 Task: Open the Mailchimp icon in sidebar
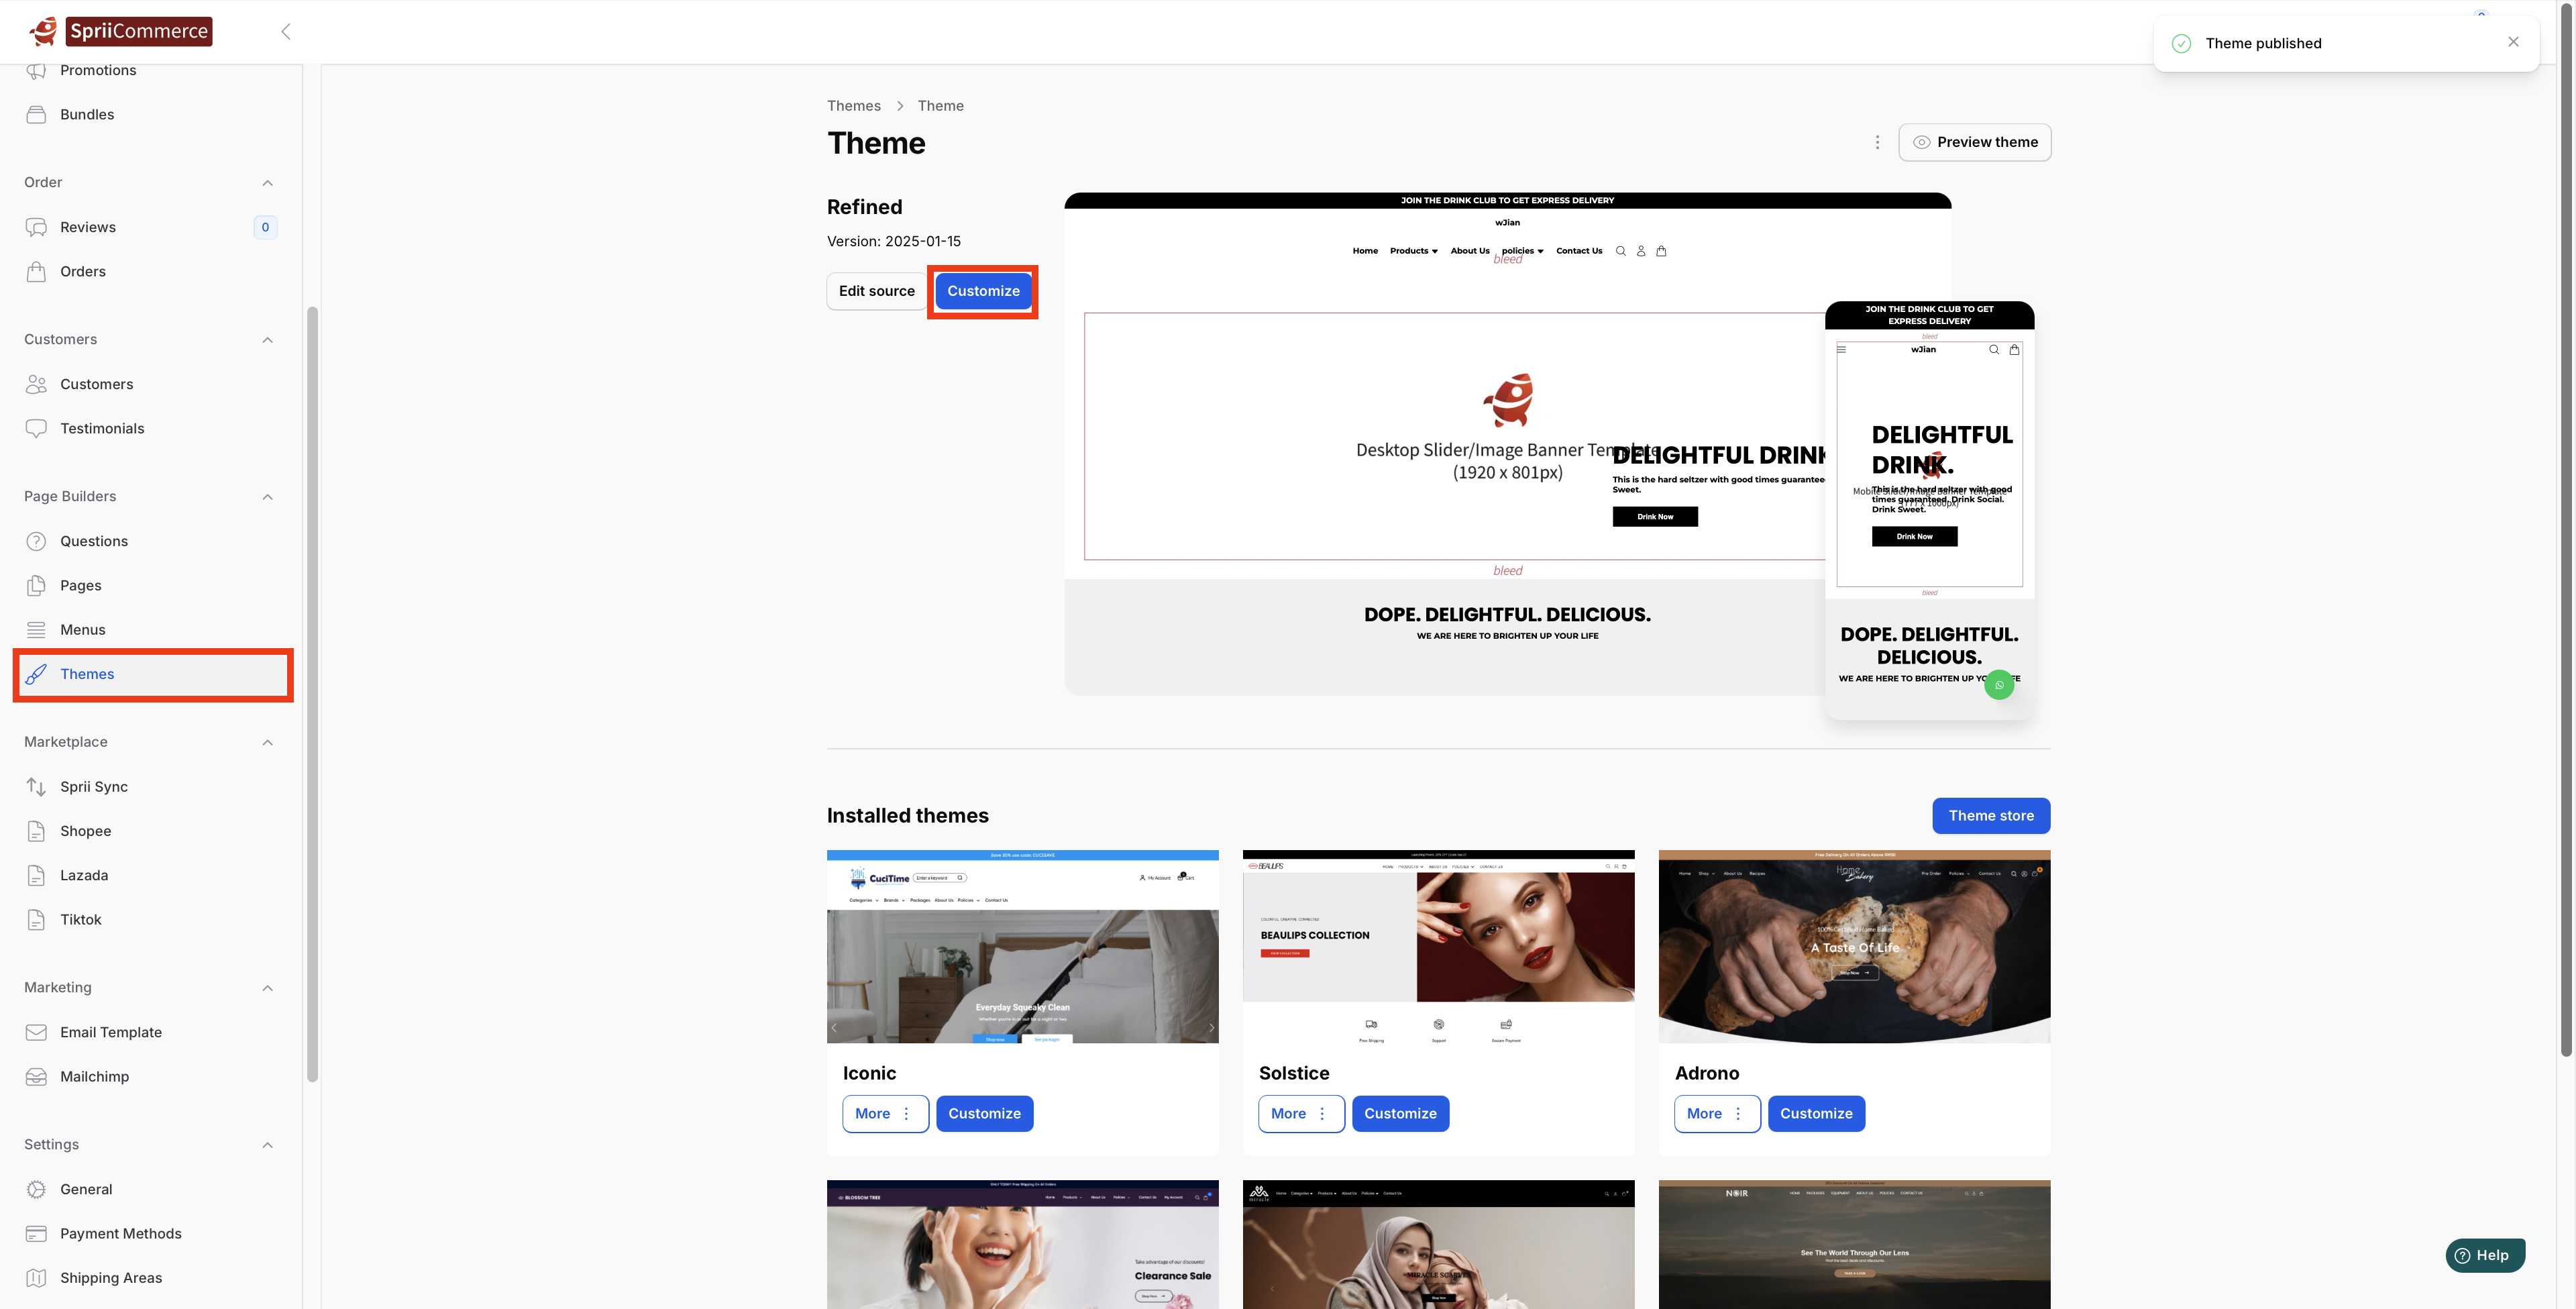(36, 1077)
